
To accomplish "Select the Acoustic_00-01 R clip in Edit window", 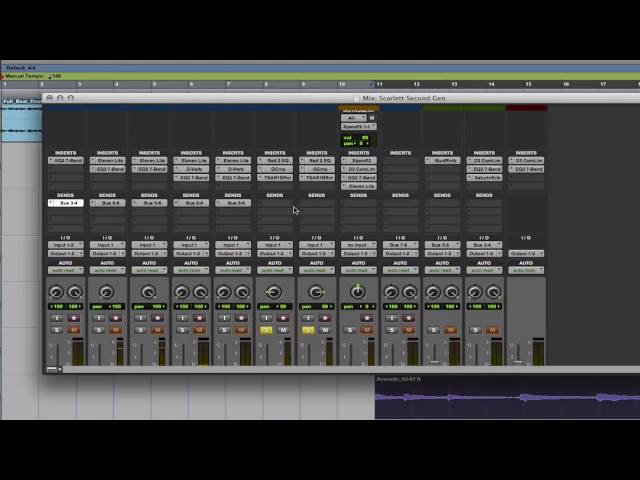I will click(x=507, y=397).
